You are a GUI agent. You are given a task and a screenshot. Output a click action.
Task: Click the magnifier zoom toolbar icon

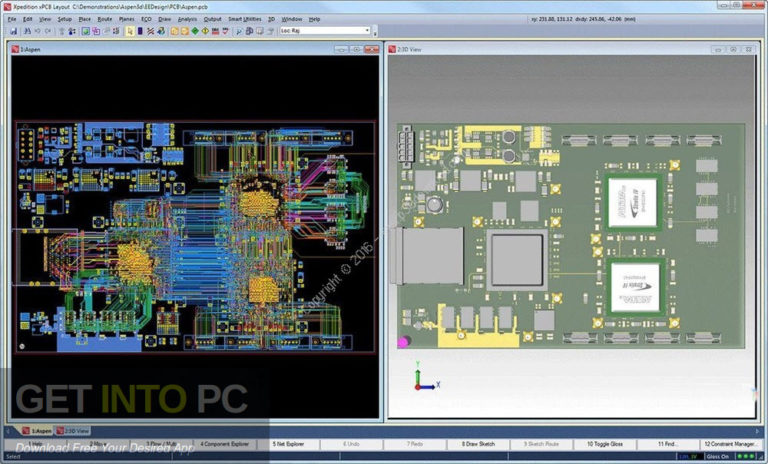click(x=239, y=31)
